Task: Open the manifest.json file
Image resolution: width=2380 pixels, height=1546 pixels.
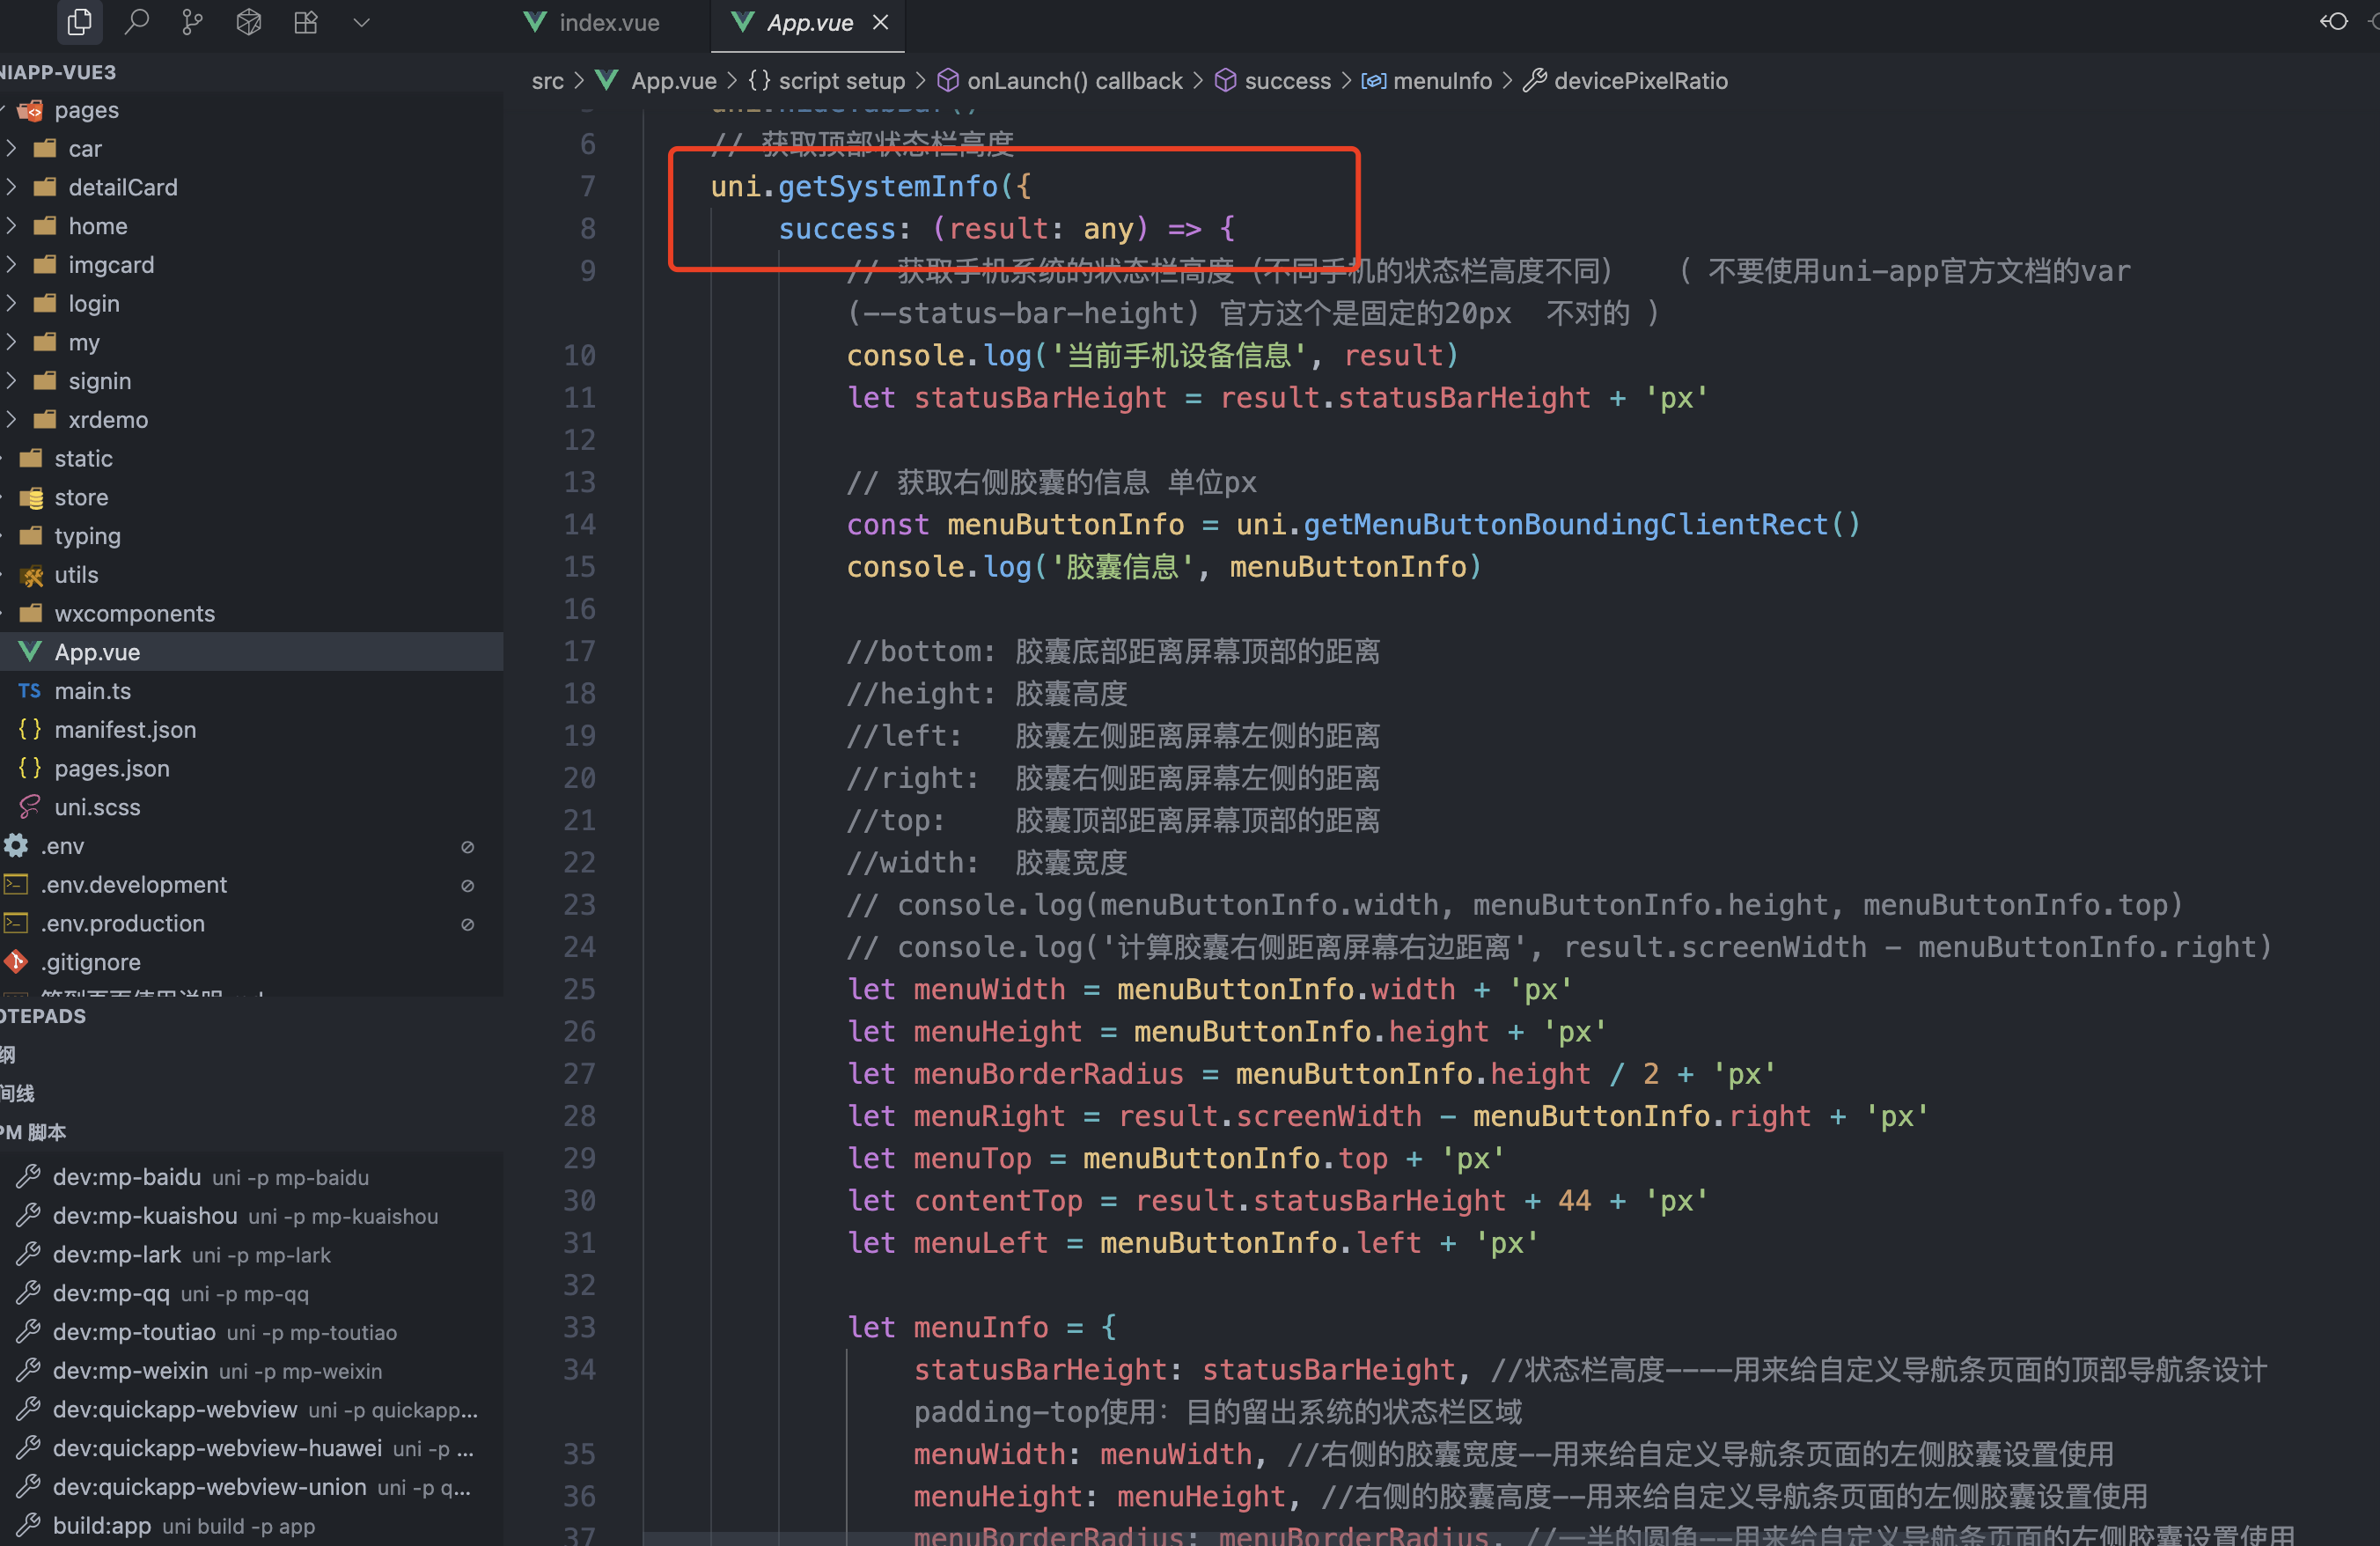Action: coord(125,730)
